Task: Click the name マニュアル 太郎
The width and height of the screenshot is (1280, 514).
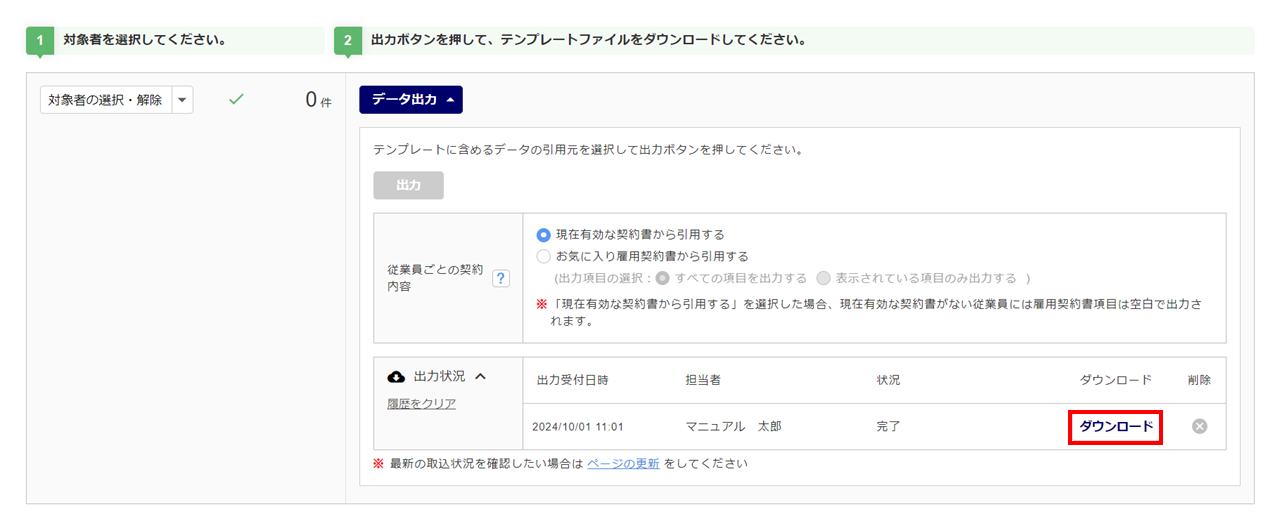Action: tap(733, 426)
